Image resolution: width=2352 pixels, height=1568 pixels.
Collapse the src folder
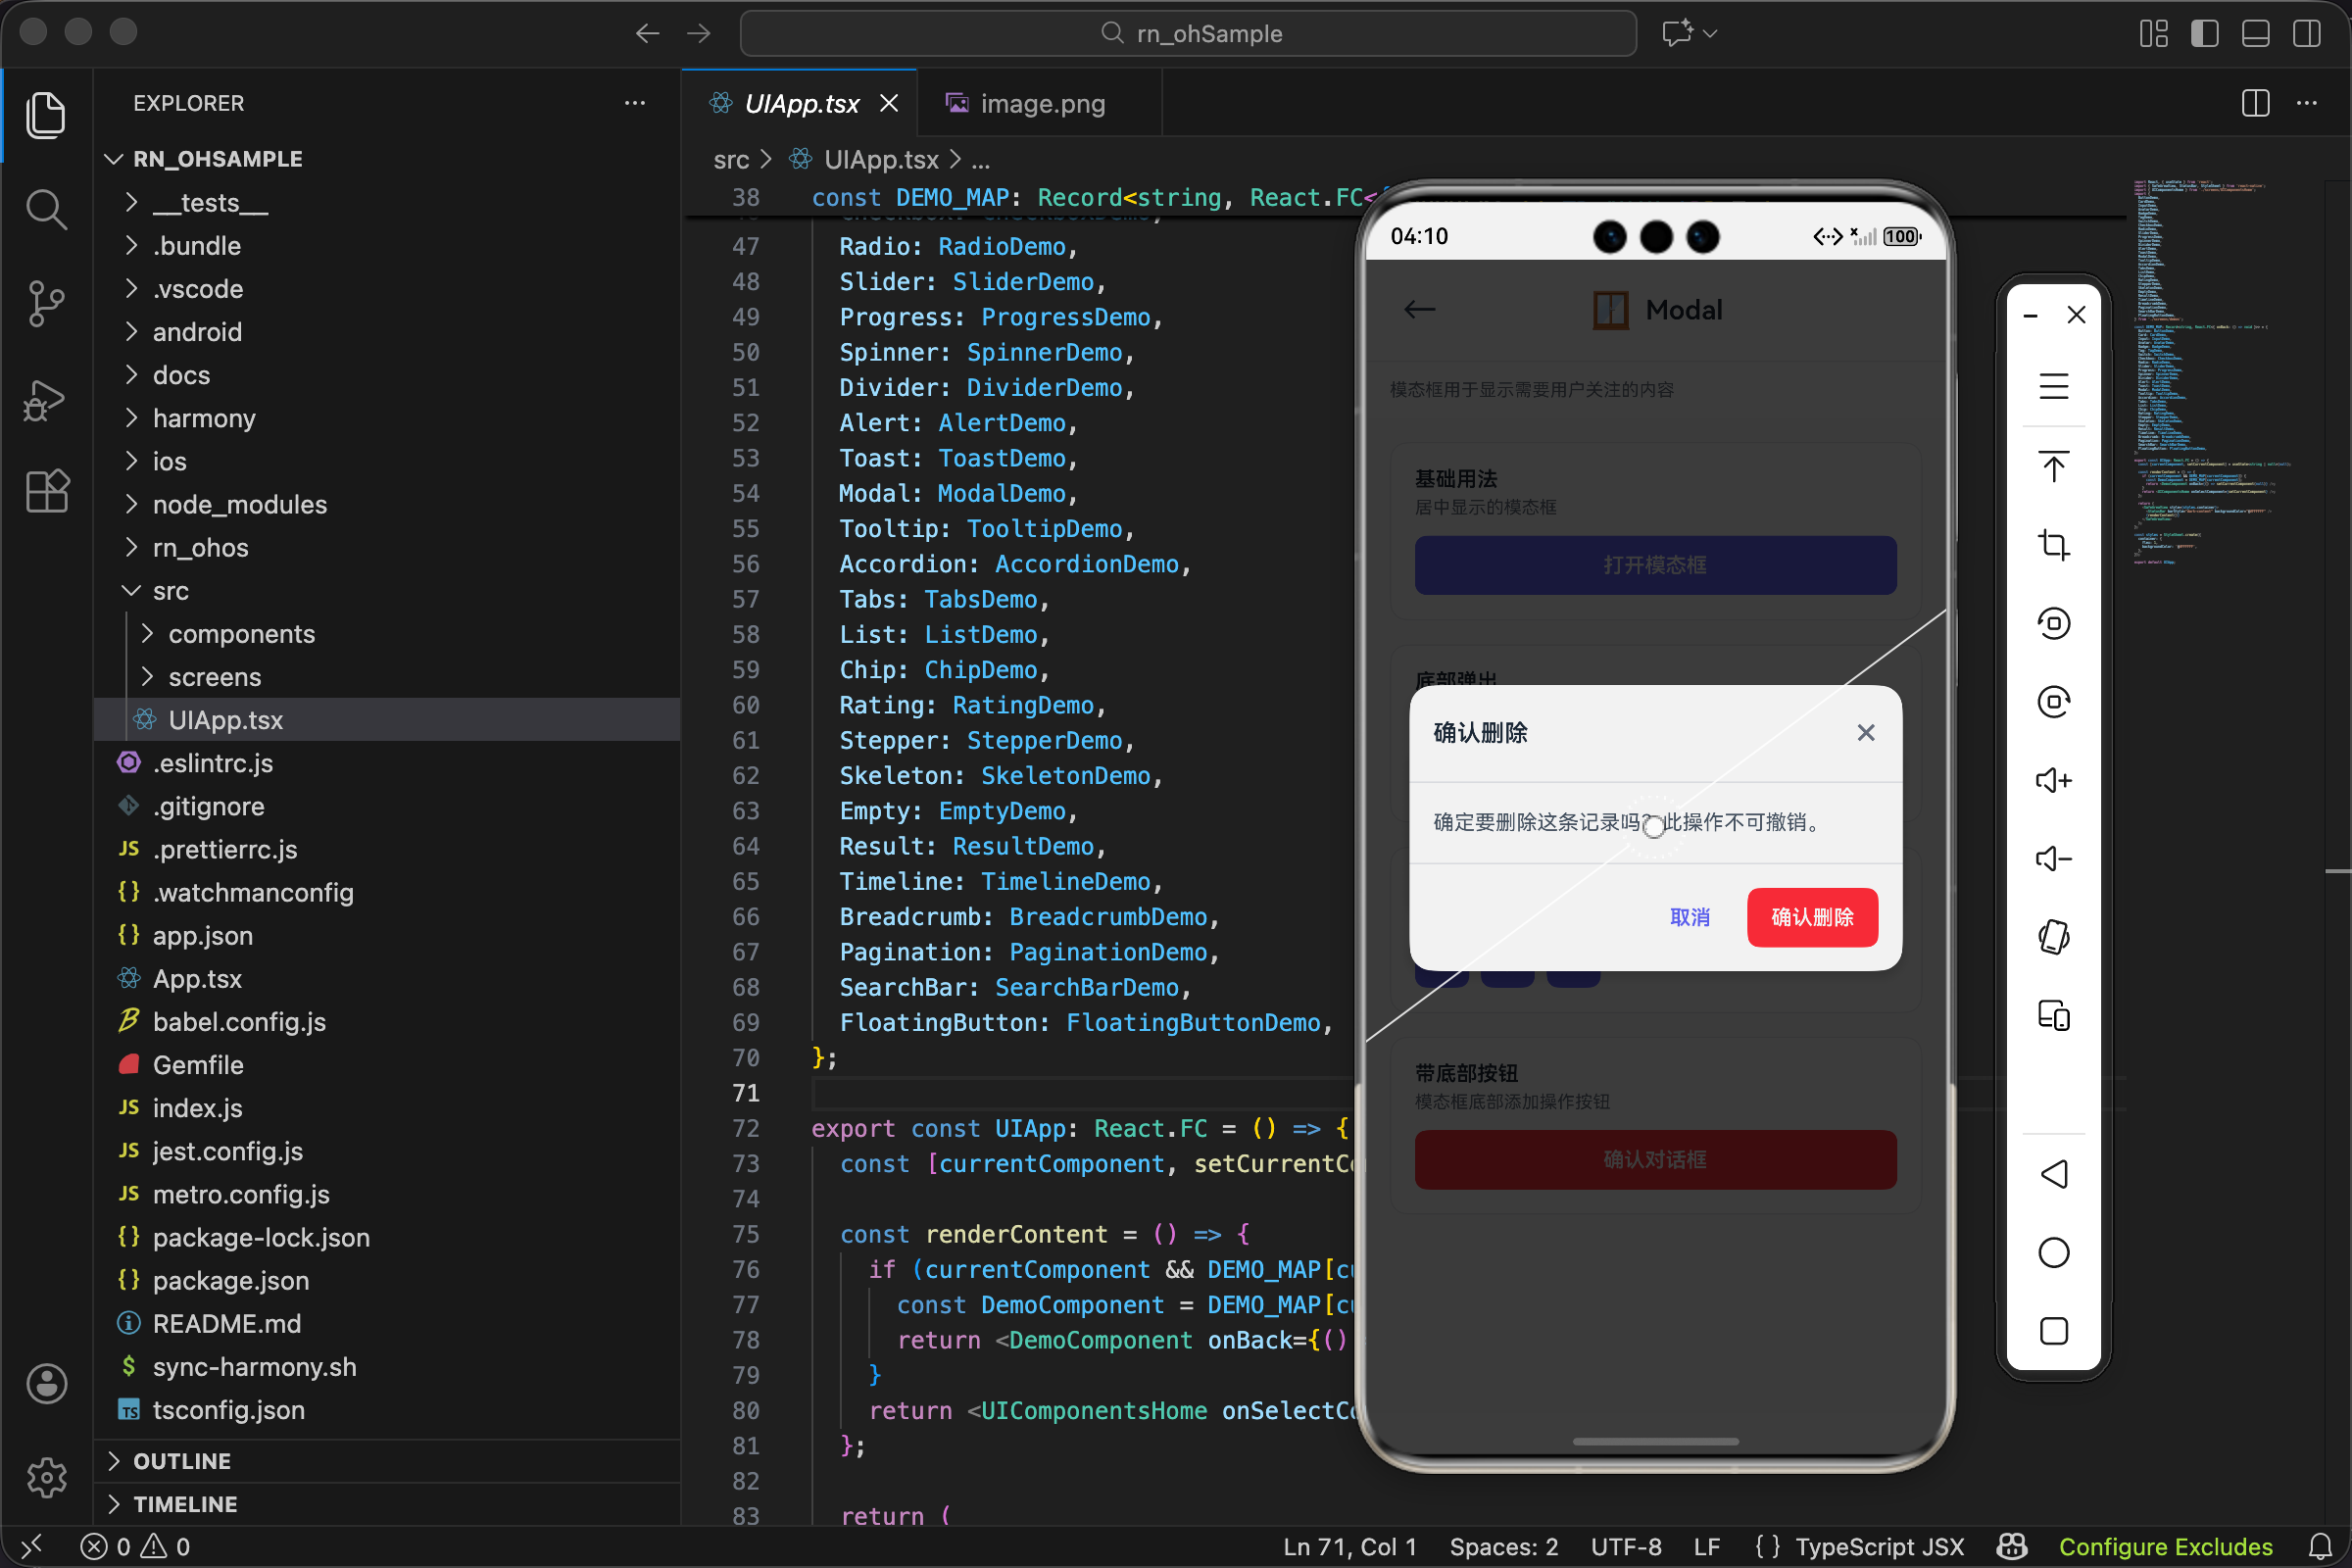coord(170,591)
